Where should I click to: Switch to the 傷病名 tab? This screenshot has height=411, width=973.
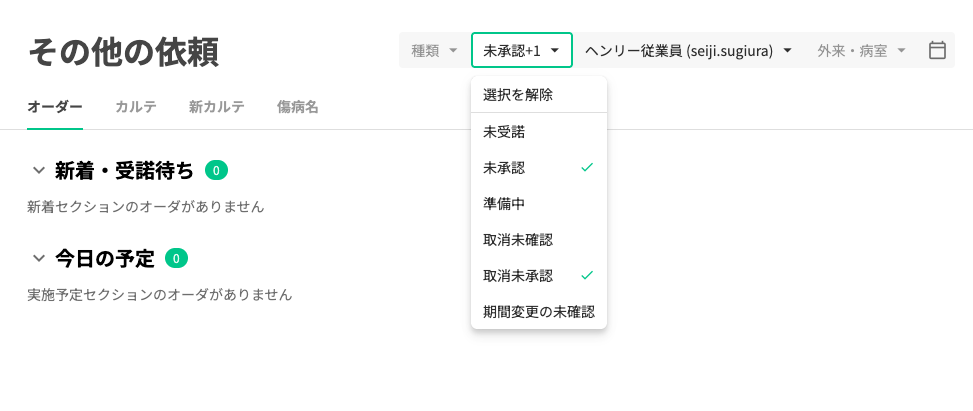pyautogui.click(x=298, y=107)
